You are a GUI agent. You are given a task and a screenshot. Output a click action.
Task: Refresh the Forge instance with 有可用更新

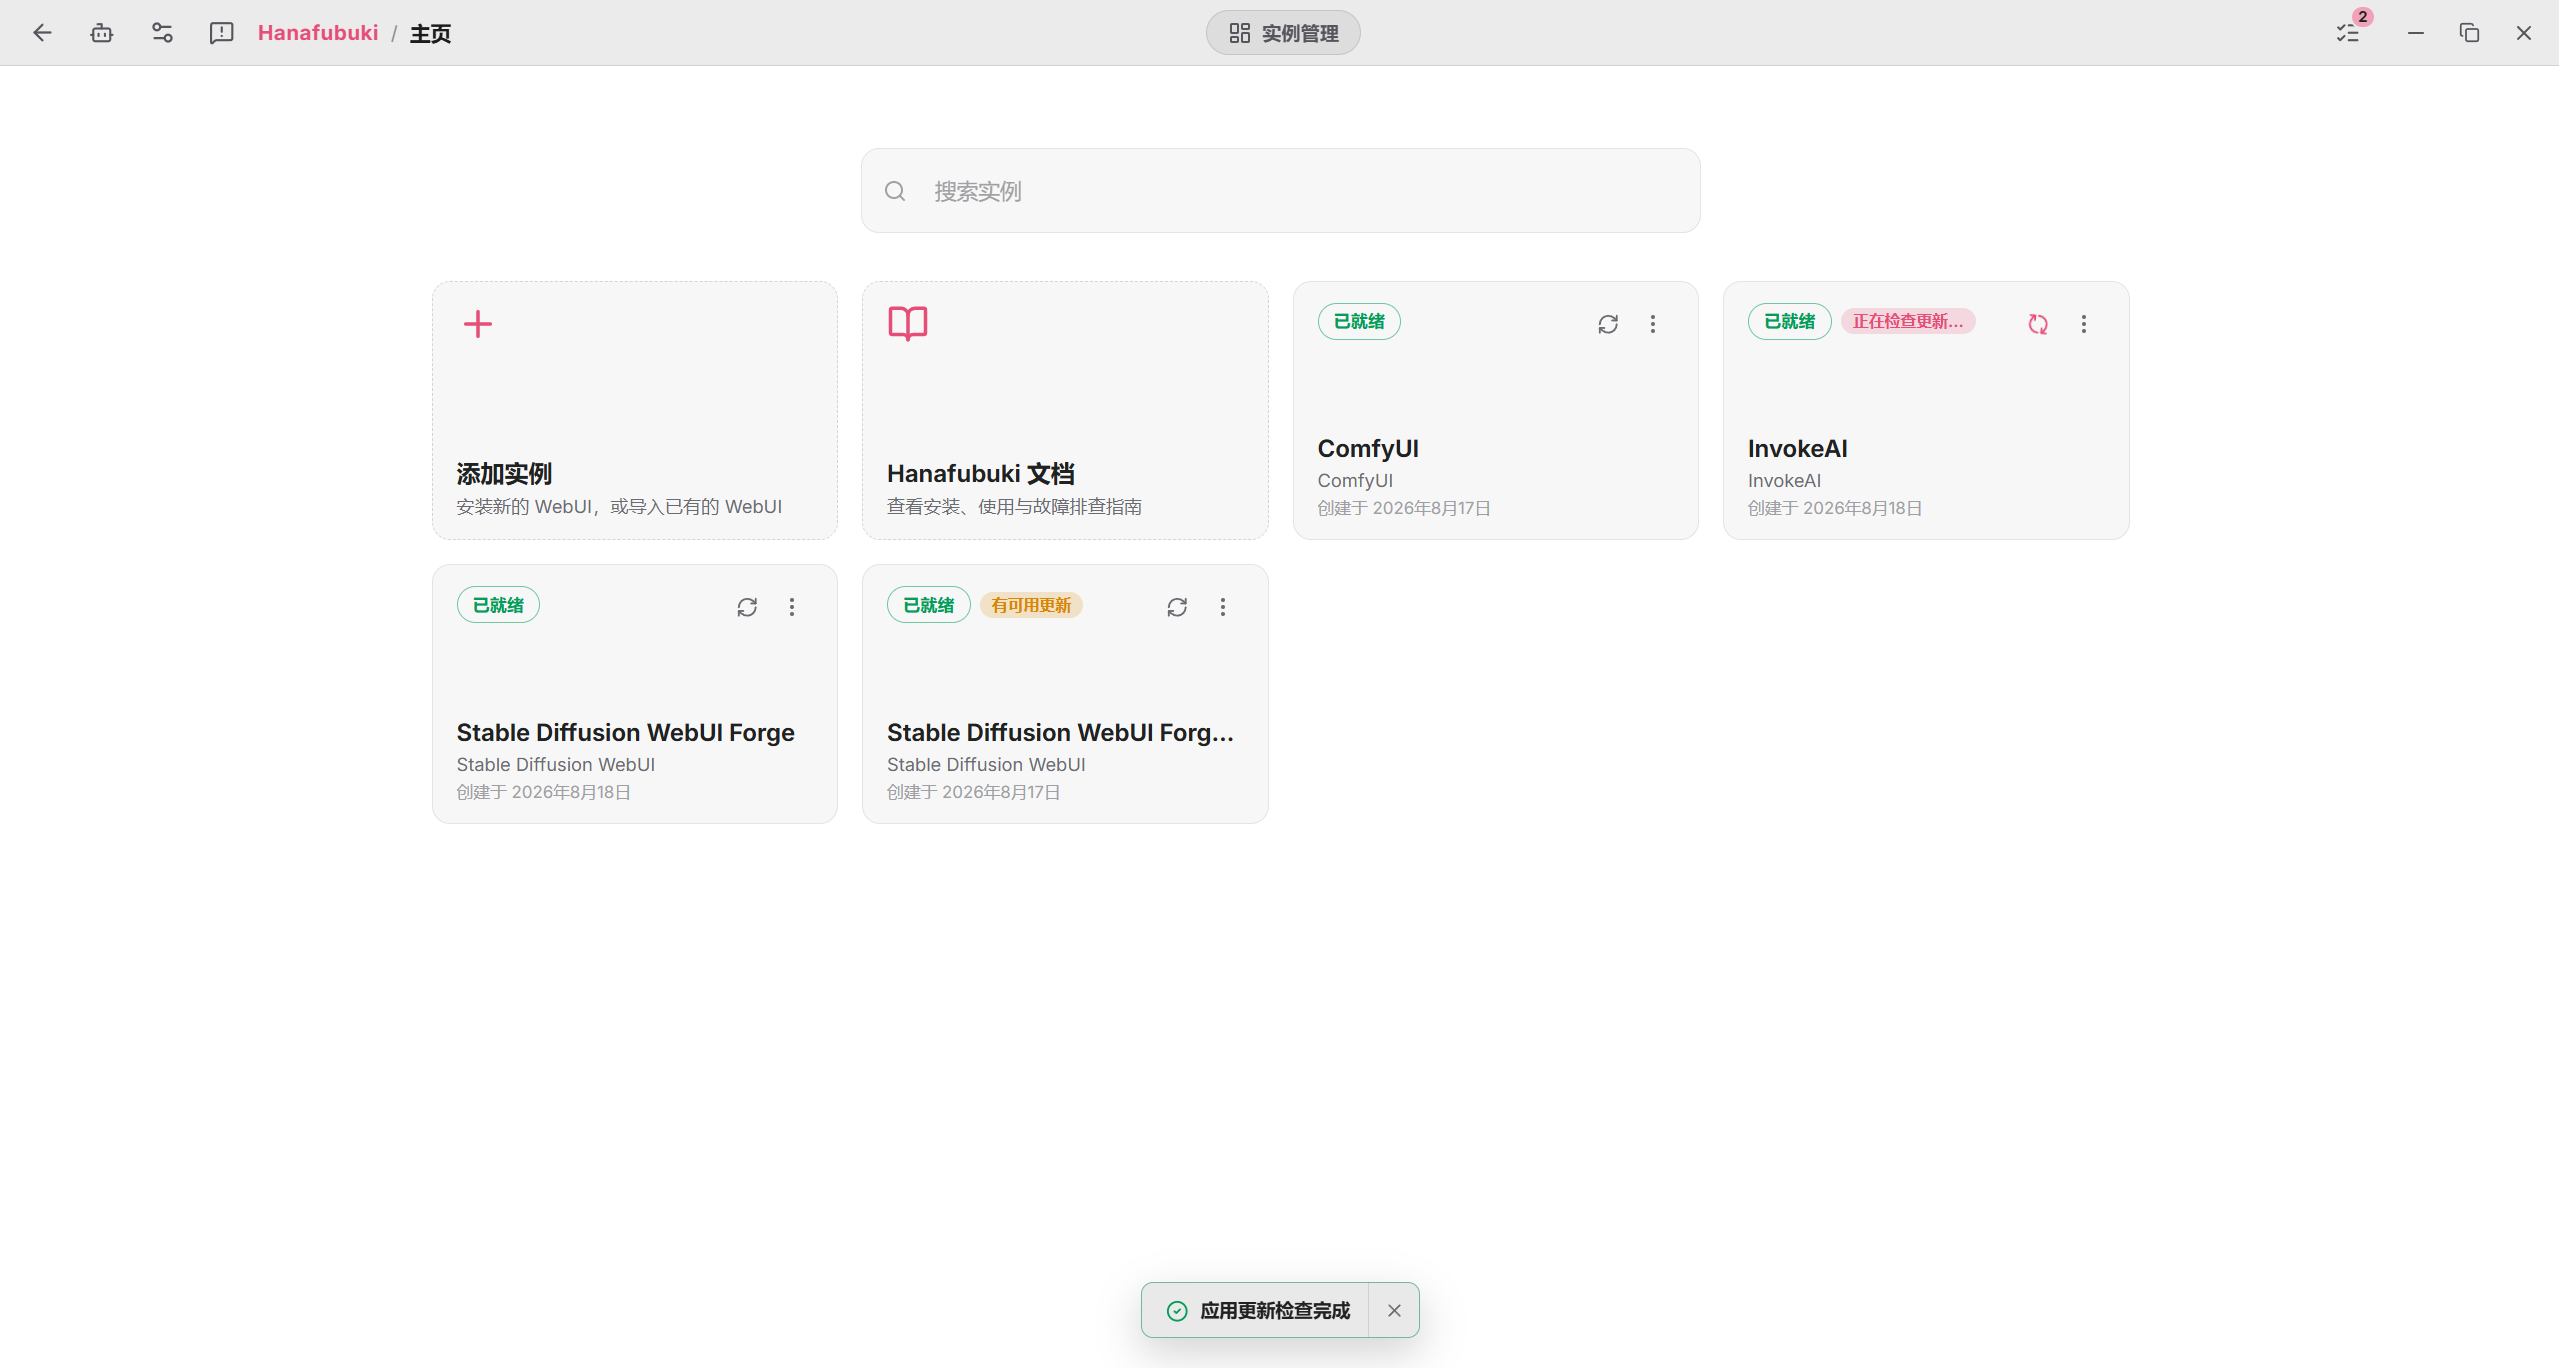pos(1177,607)
